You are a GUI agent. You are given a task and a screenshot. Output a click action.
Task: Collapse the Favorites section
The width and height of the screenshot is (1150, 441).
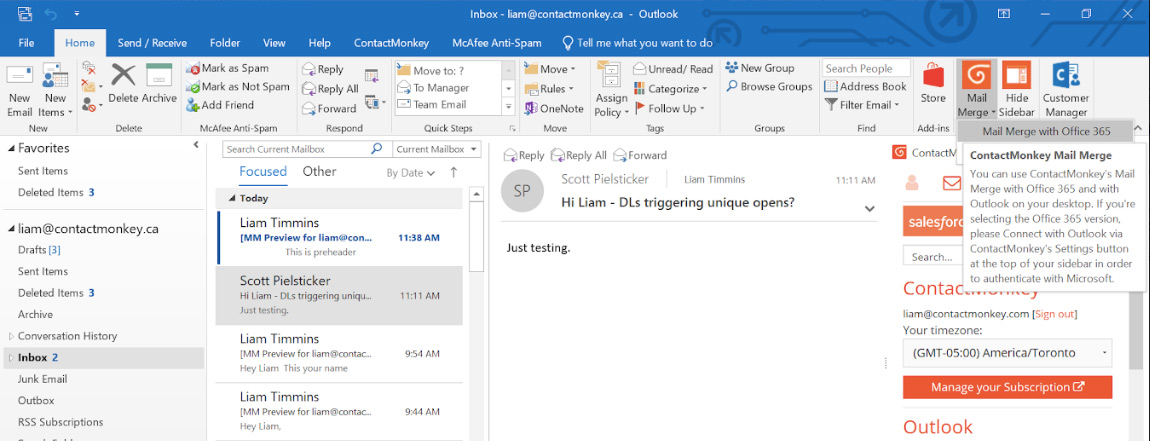point(11,148)
